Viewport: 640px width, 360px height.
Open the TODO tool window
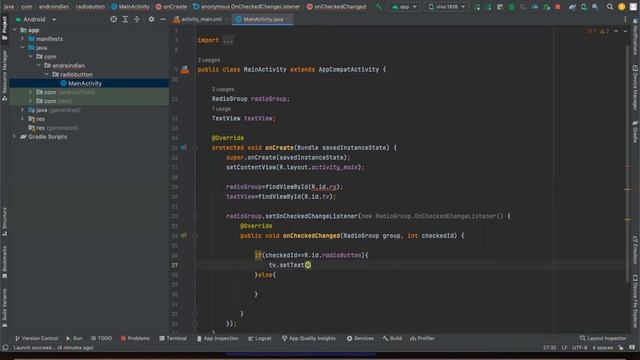(x=101, y=338)
